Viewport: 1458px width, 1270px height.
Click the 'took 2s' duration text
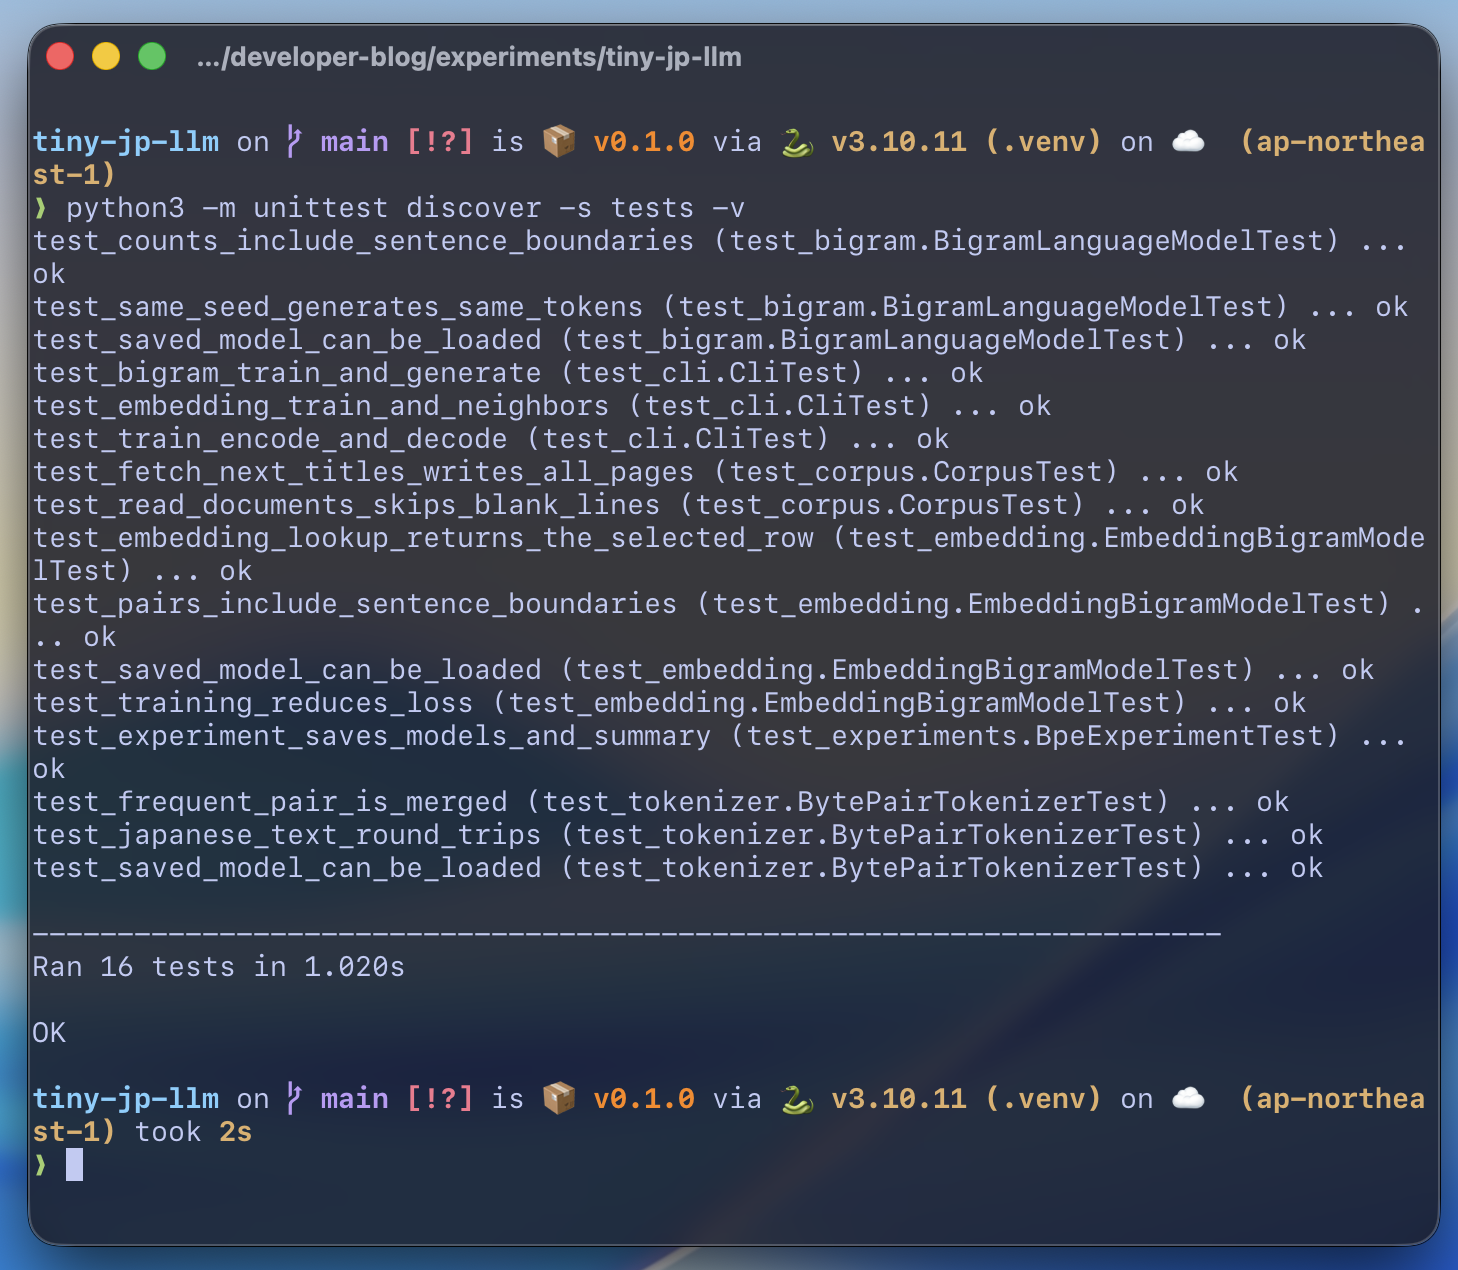click(193, 1132)
